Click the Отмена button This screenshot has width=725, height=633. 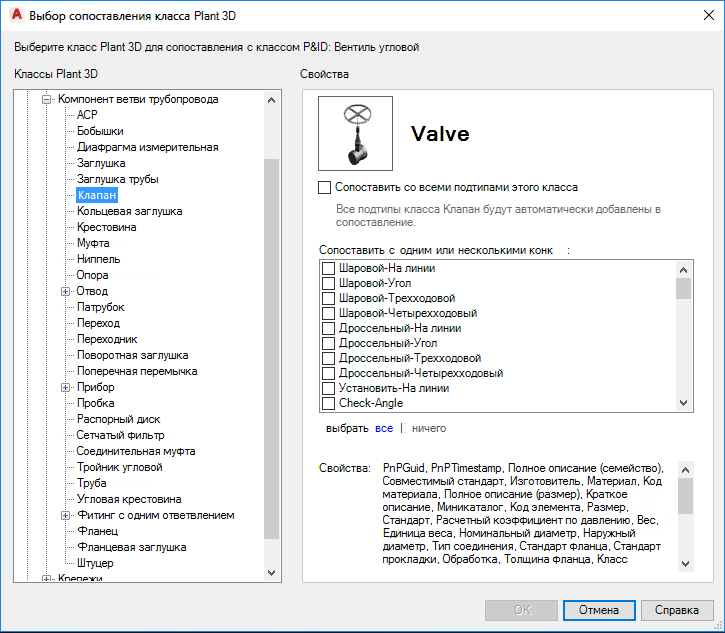click(x=599, y=610)
